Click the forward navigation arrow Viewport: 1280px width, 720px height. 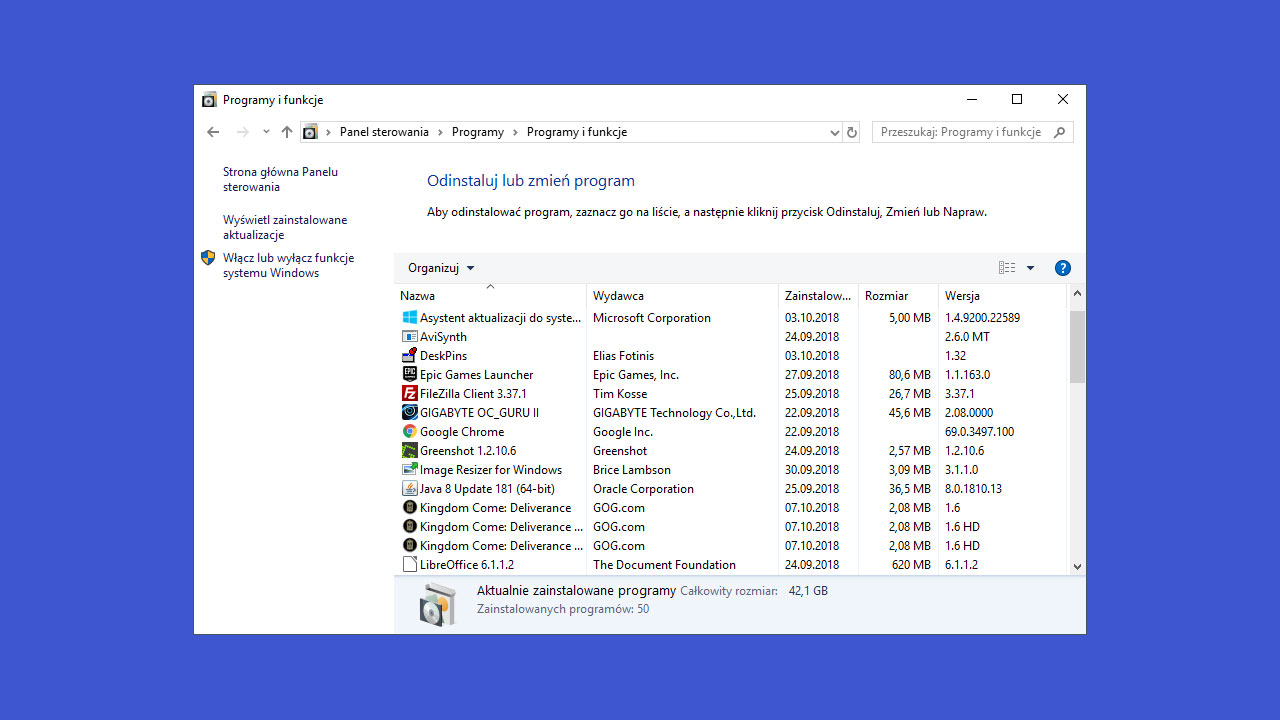pos(243,132)
